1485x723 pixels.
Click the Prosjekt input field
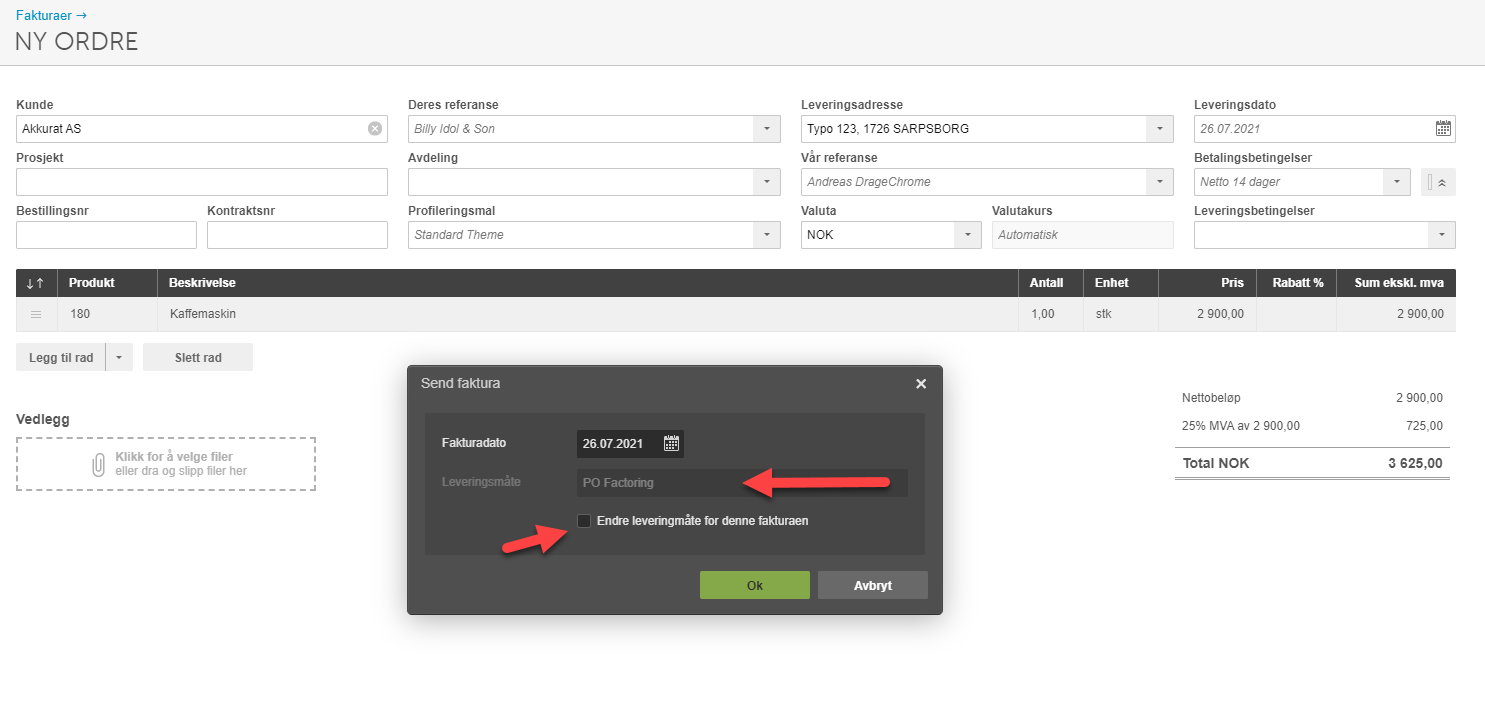pyautogui.click(x=202, y=182)
